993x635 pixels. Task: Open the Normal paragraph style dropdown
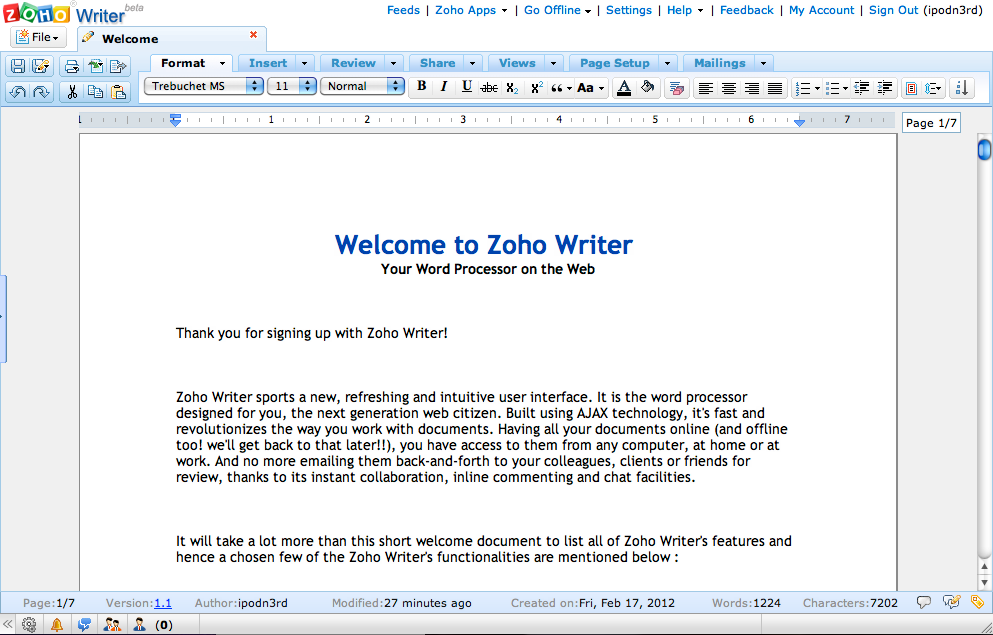click(362, 86)
